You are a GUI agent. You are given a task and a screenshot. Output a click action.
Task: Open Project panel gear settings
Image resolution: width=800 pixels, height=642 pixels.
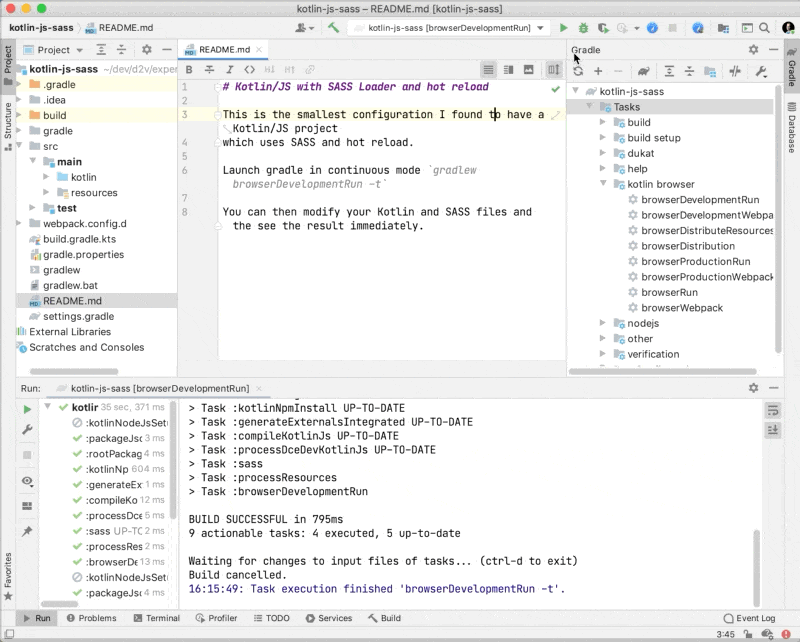coord(147,50)
